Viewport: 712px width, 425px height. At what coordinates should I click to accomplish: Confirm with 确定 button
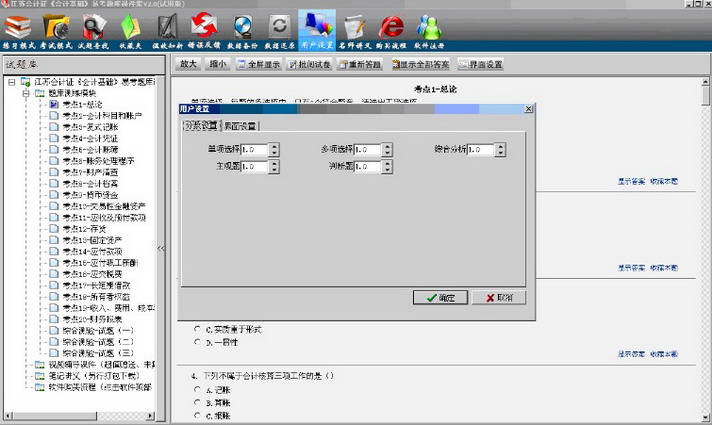pyautogui.click(x=440, y=297)
